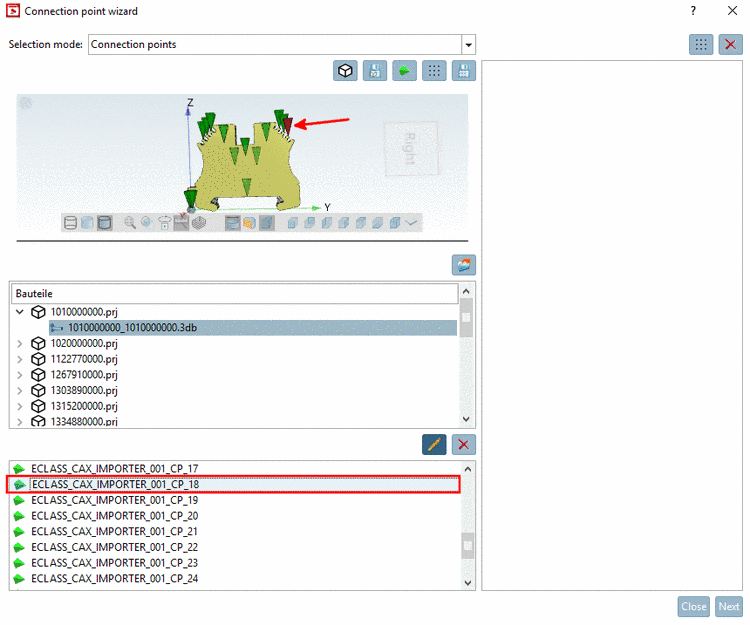
Task: Select ECLASS_CAX_IMPORTER_001_CP_20
Action: [115, 516]
